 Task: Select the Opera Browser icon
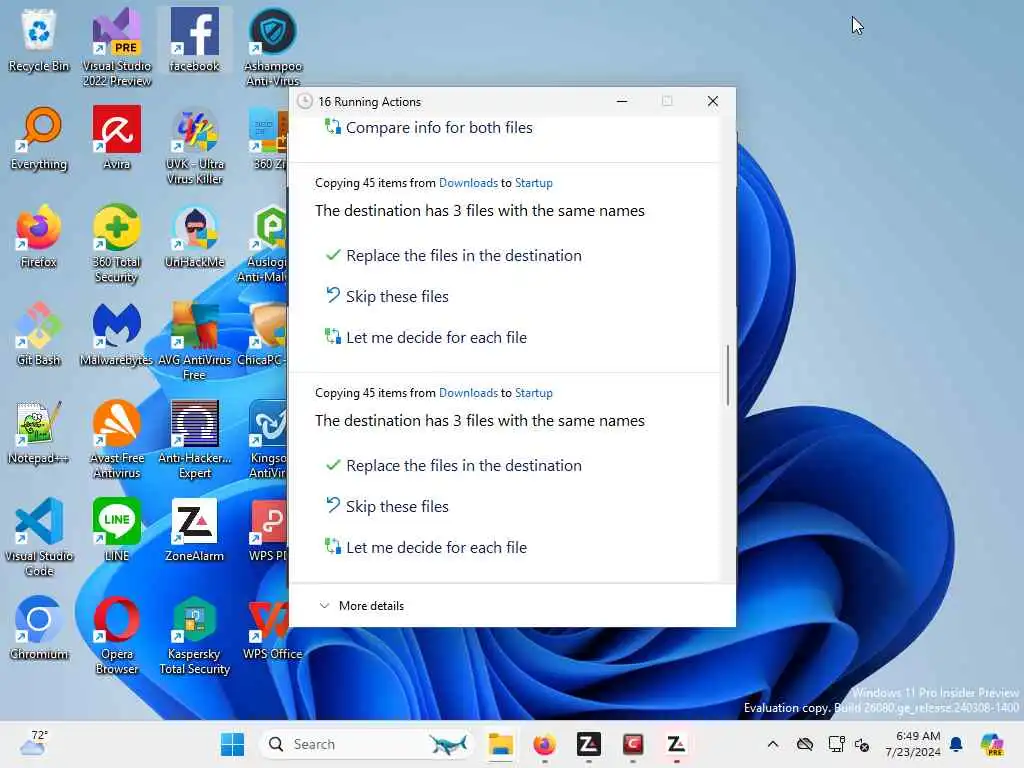pyautogui.click(x=117, y=635)
